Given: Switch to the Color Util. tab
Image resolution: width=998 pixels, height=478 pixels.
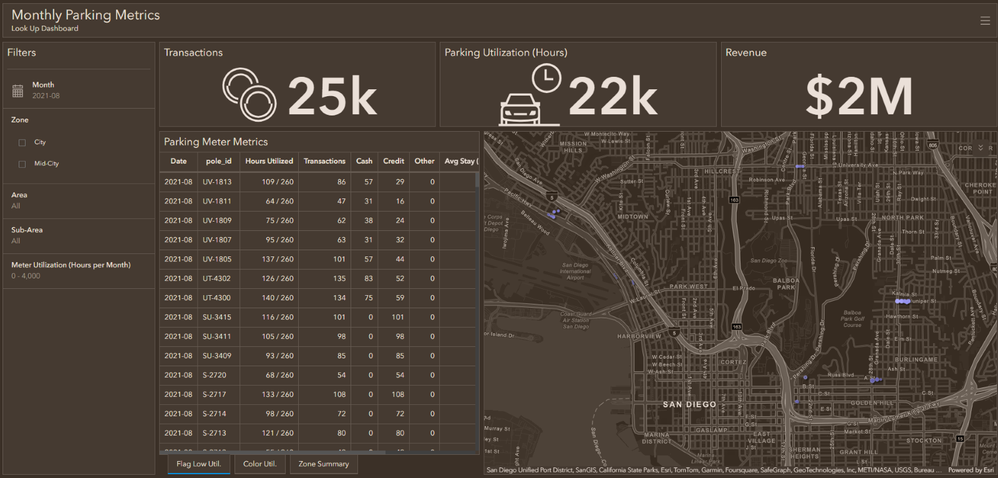Looking at the screenshot, I should tap(260, 464).
